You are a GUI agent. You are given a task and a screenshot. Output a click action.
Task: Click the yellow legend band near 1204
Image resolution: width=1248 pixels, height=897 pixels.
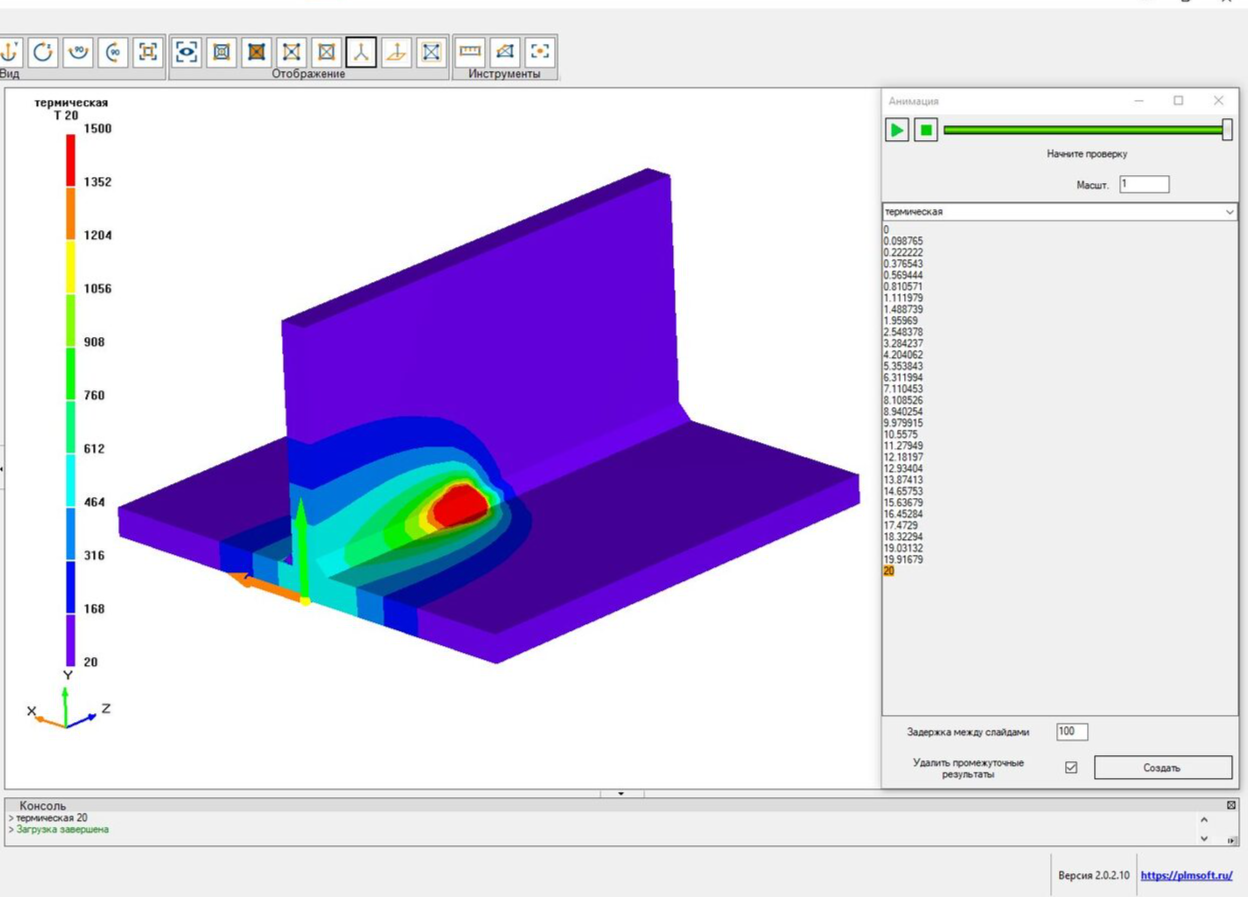pos(71,266)
